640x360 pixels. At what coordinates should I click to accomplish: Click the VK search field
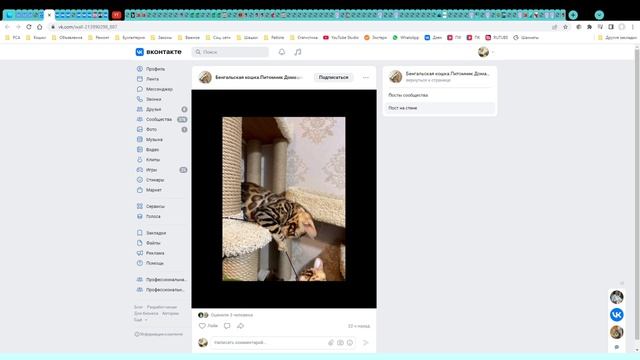[x=230, y=52]
